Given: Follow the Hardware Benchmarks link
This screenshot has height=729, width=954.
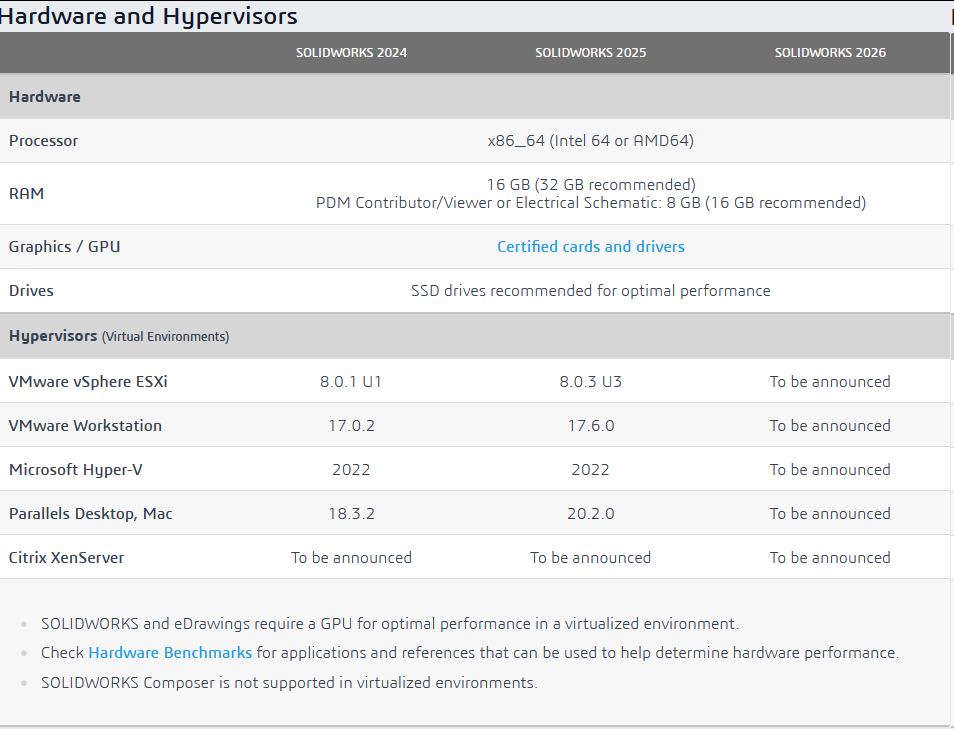Looking at the screenshot, I should 170,653.
